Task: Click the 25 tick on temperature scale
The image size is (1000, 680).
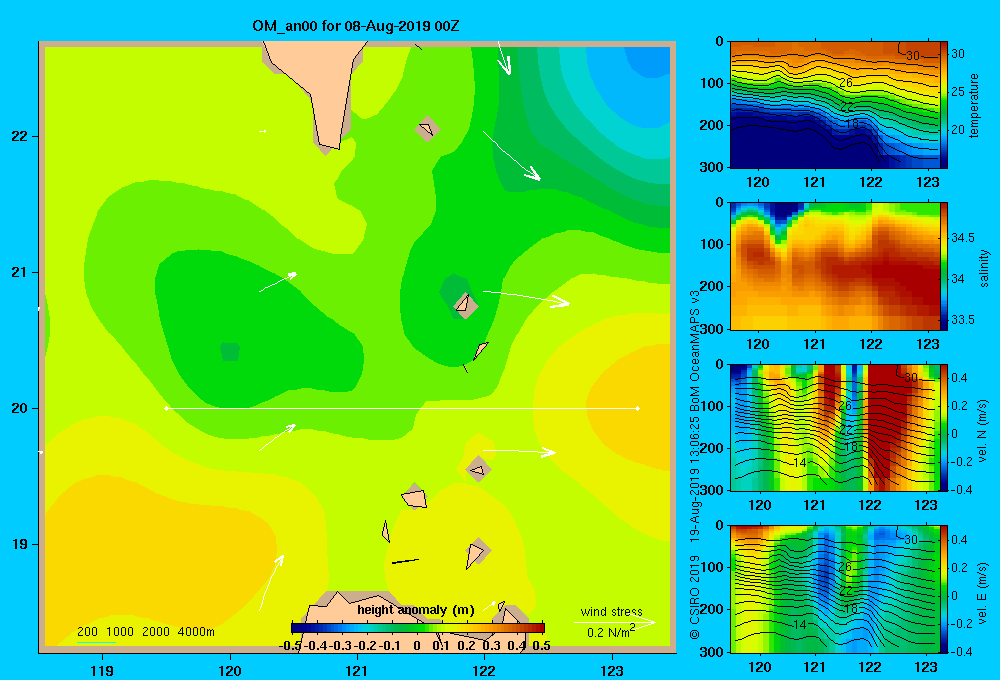Action: [x=958, y=92]
